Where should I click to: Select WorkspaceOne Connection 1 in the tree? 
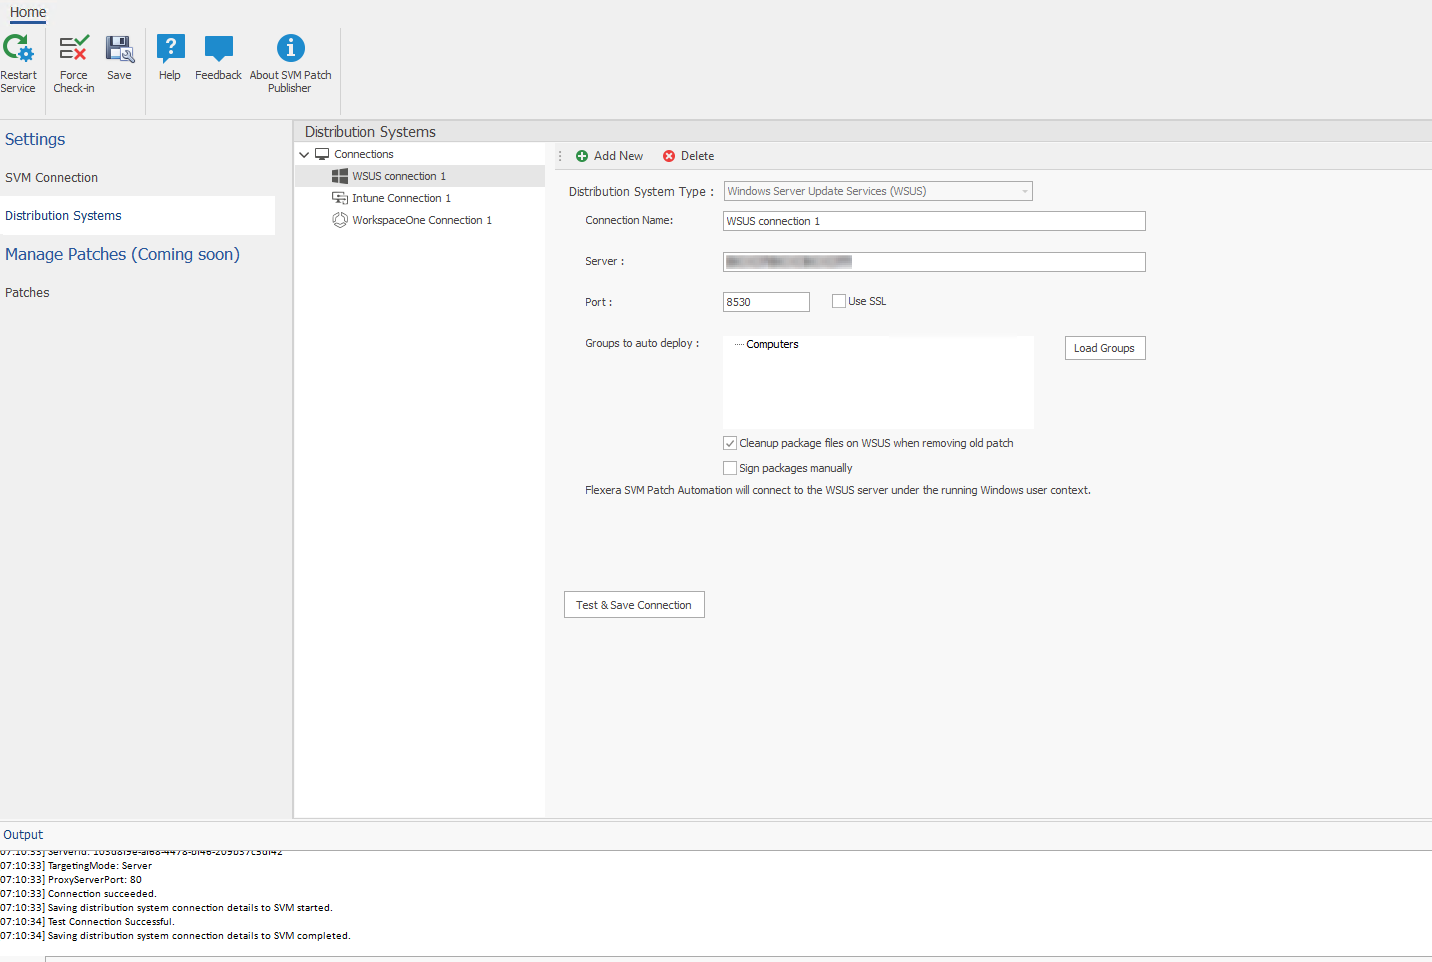[422, 220]
